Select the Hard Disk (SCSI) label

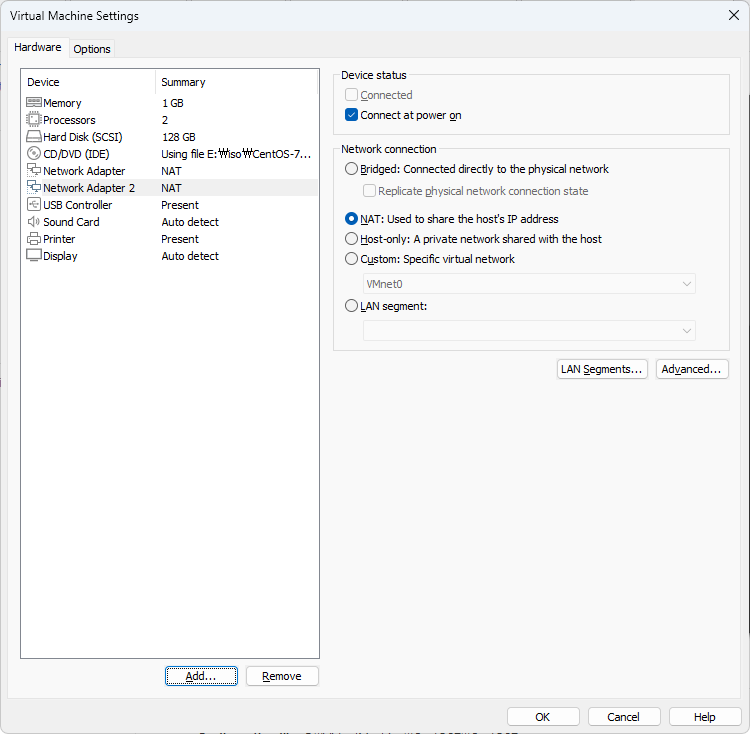point(83,137)
